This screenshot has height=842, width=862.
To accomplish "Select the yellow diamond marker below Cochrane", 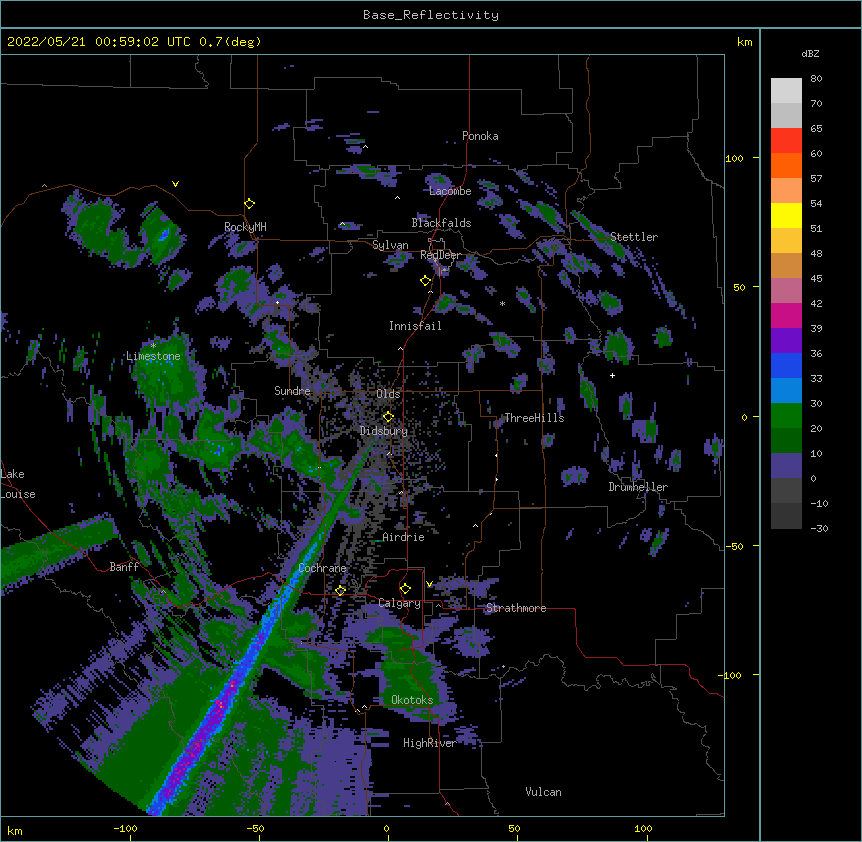I will [x=340, y=590].
